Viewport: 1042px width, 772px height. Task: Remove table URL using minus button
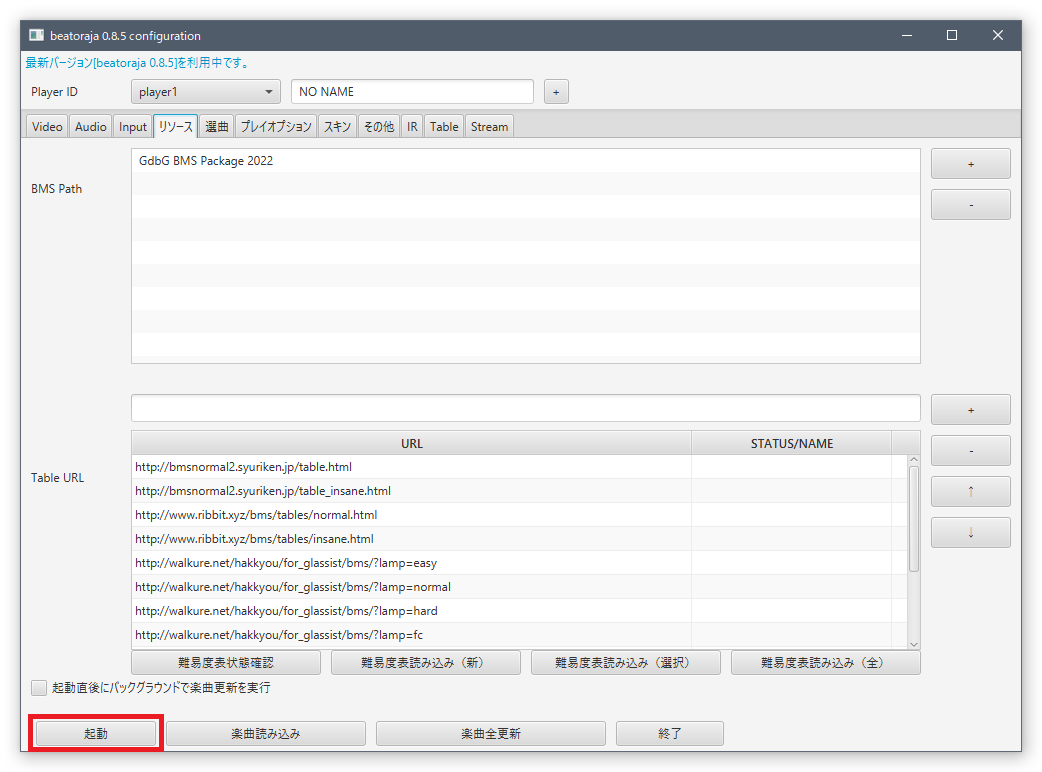[970, 451]
